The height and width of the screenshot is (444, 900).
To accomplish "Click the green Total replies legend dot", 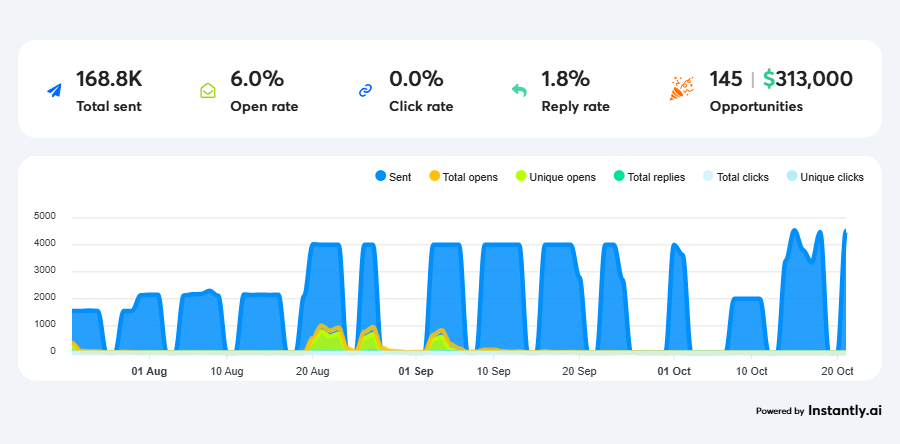I will click(x=619, y=177).
